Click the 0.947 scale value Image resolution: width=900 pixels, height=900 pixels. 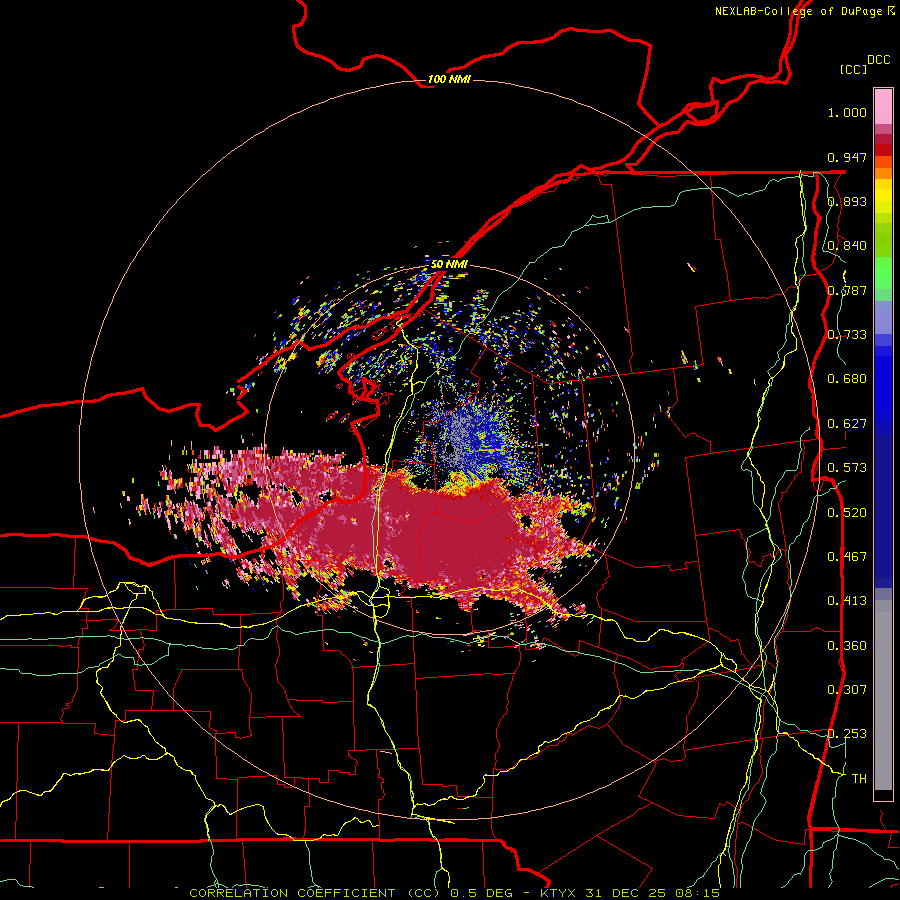(847, 157)
